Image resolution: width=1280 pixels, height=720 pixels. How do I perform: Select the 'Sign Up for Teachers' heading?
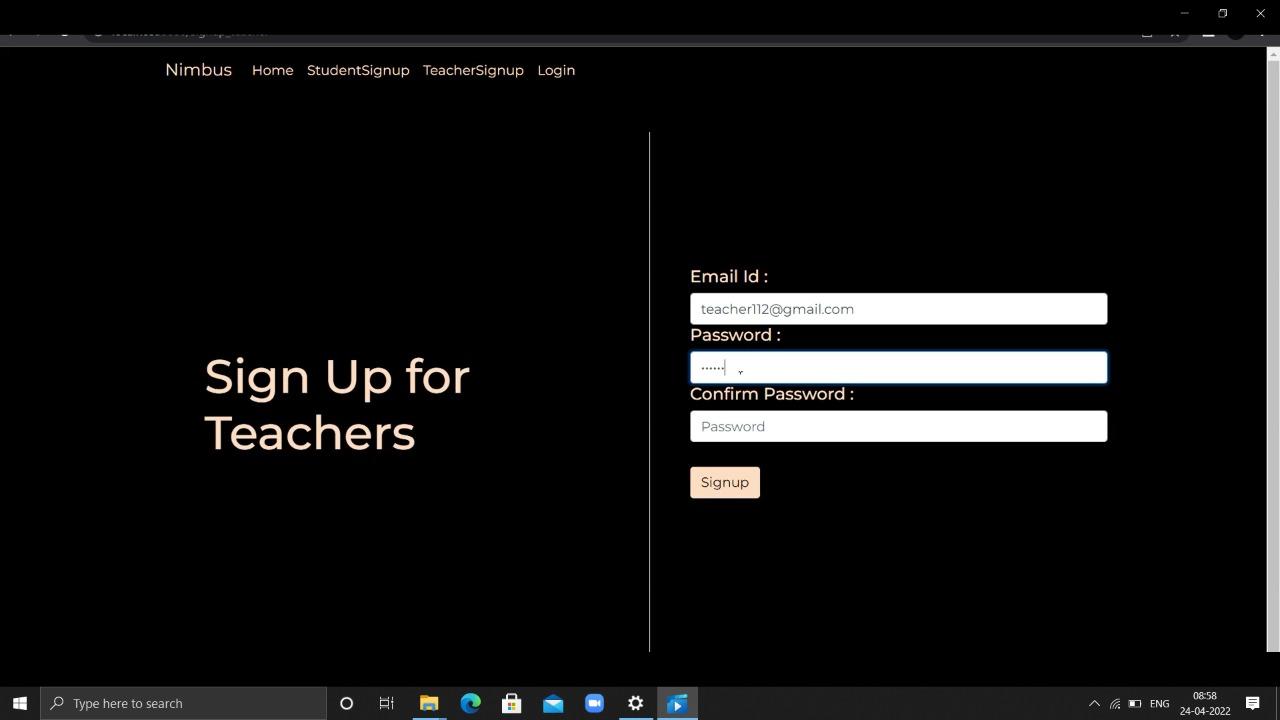click(337, 405)
